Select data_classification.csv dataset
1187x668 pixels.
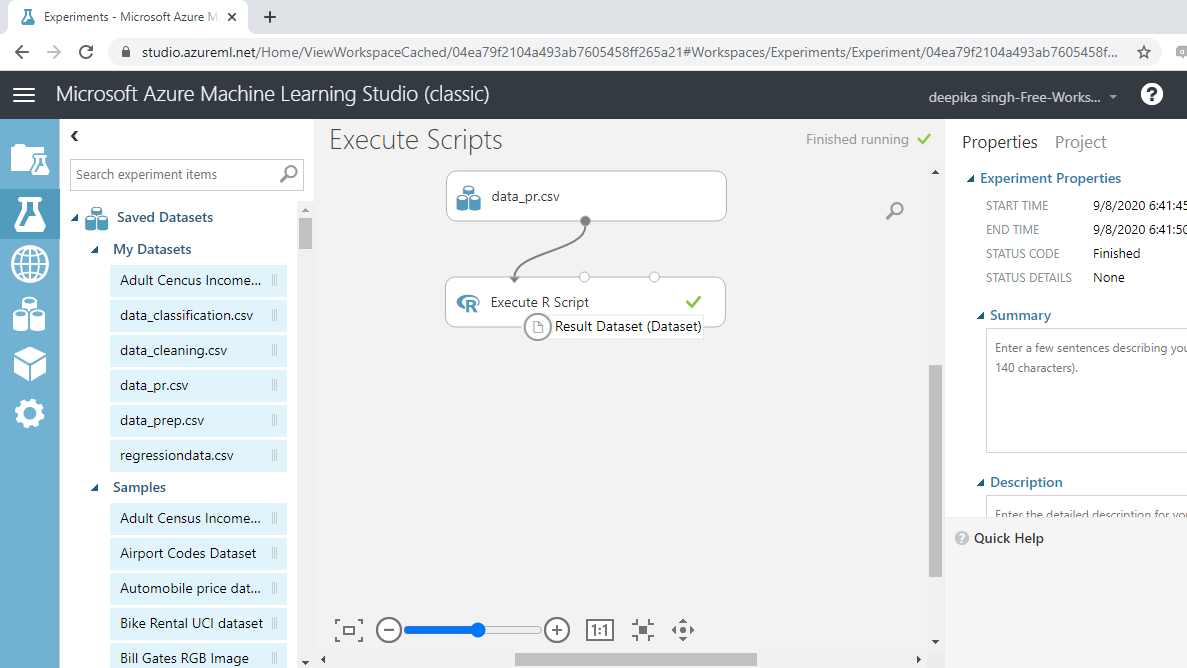pos(198,315)
